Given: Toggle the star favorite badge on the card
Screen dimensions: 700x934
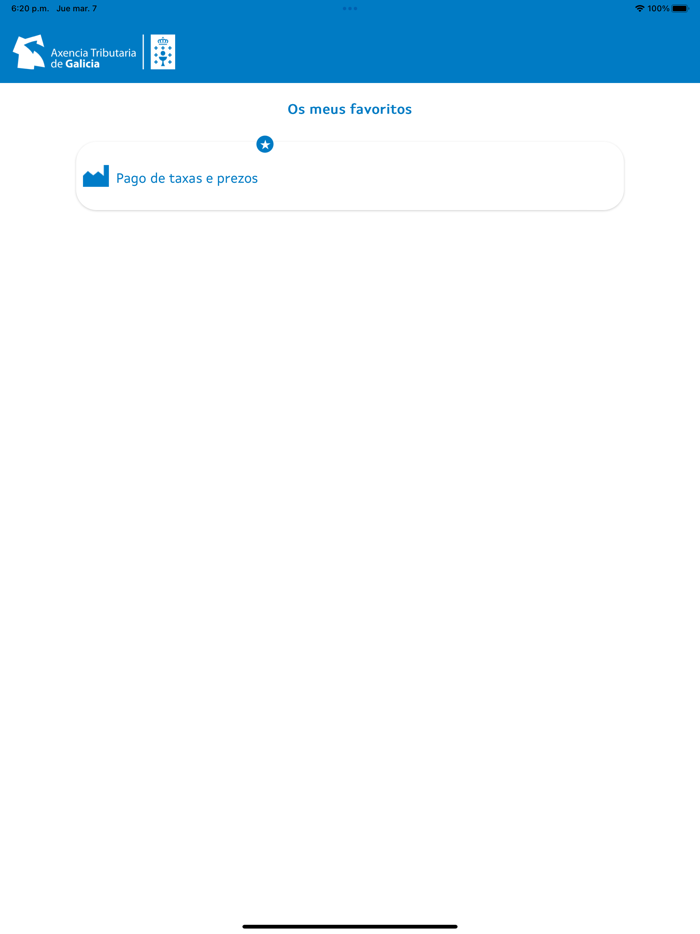Looking at the screenshot, I should coord(265,144).
